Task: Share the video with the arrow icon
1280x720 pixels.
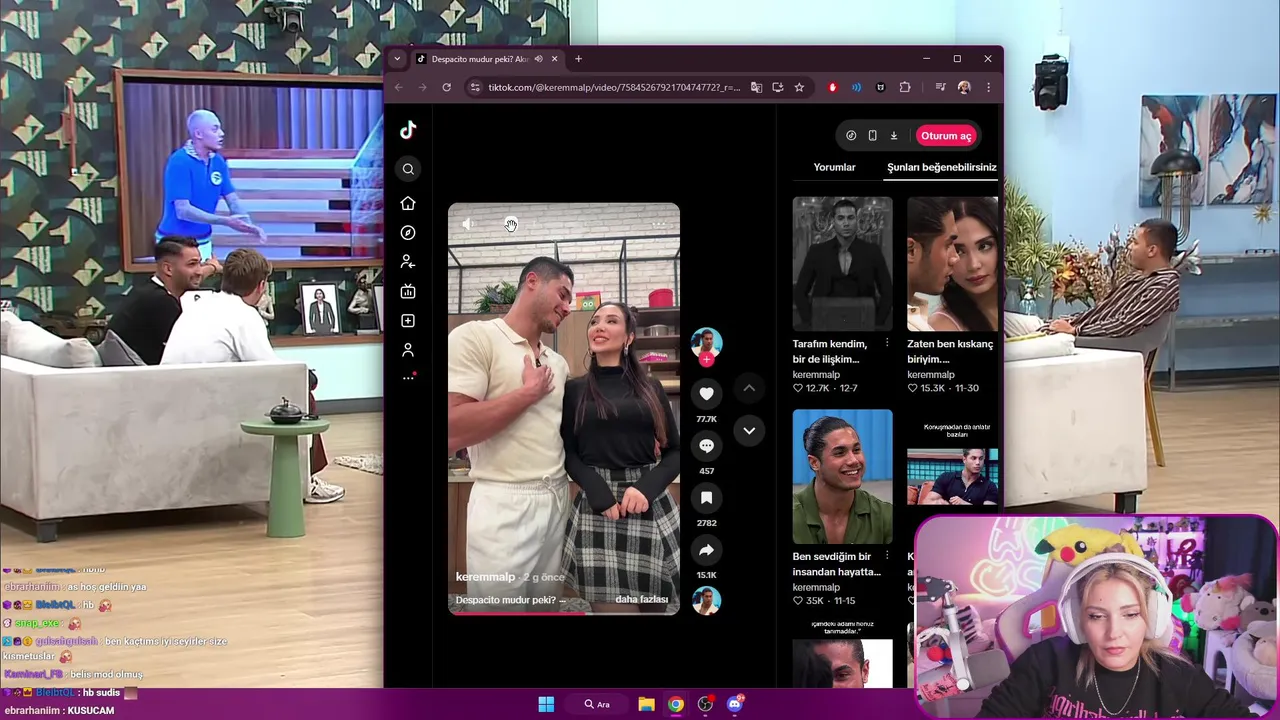Action: pyautogui.click(x=706, y=550)
